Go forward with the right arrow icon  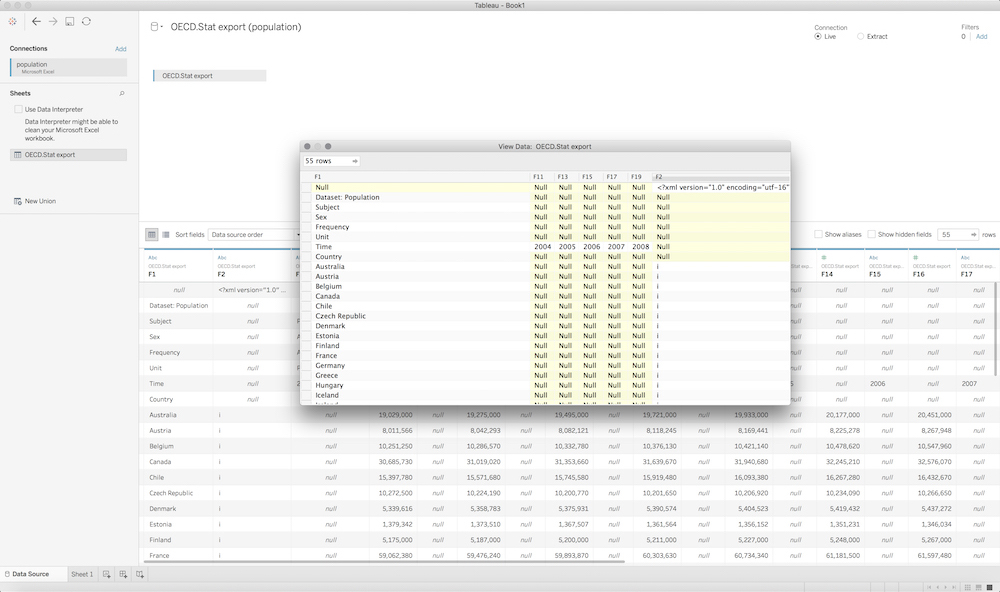53,21
